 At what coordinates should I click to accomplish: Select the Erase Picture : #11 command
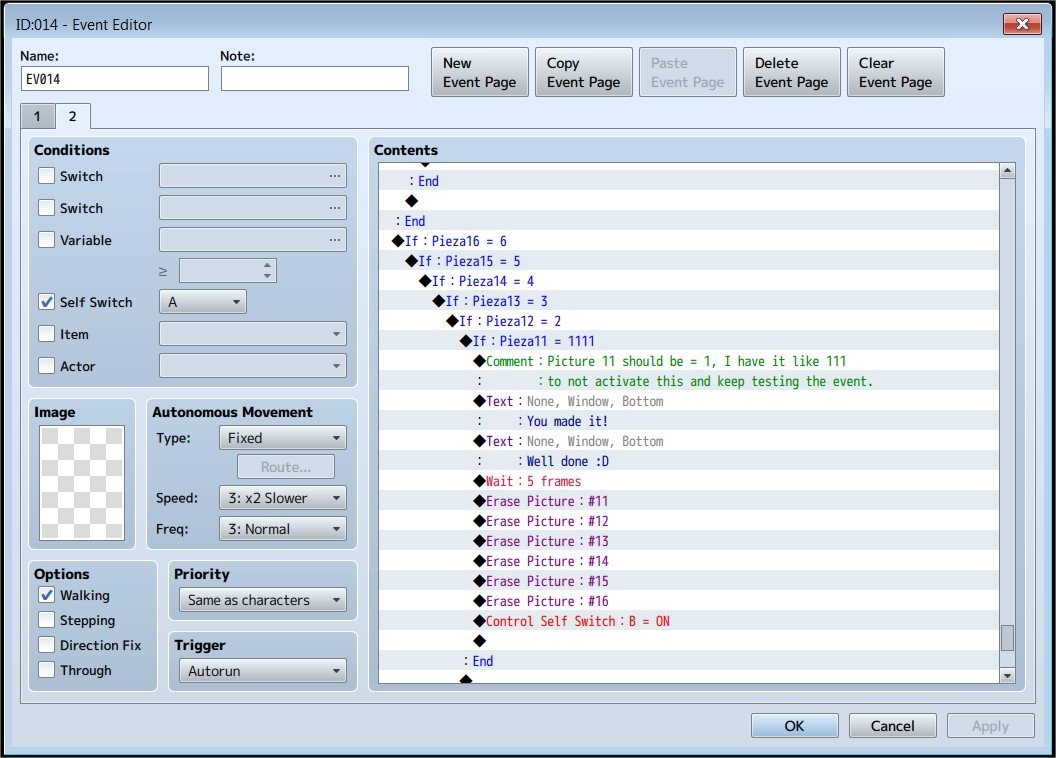click(688, 501)
